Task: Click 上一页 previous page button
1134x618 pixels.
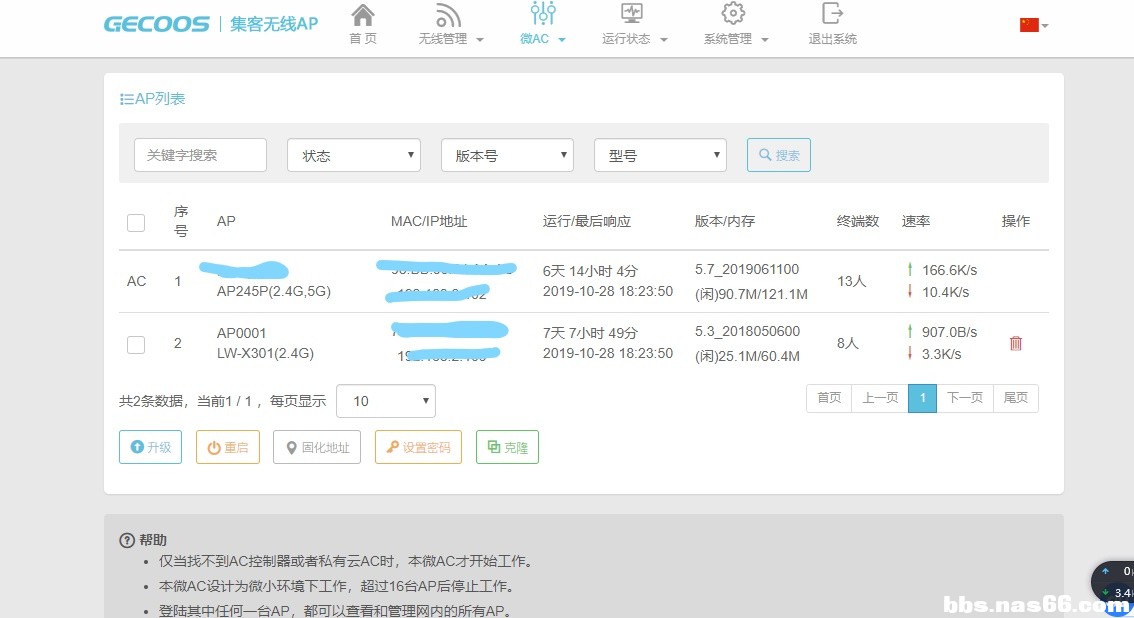Action: click(879, 398)
